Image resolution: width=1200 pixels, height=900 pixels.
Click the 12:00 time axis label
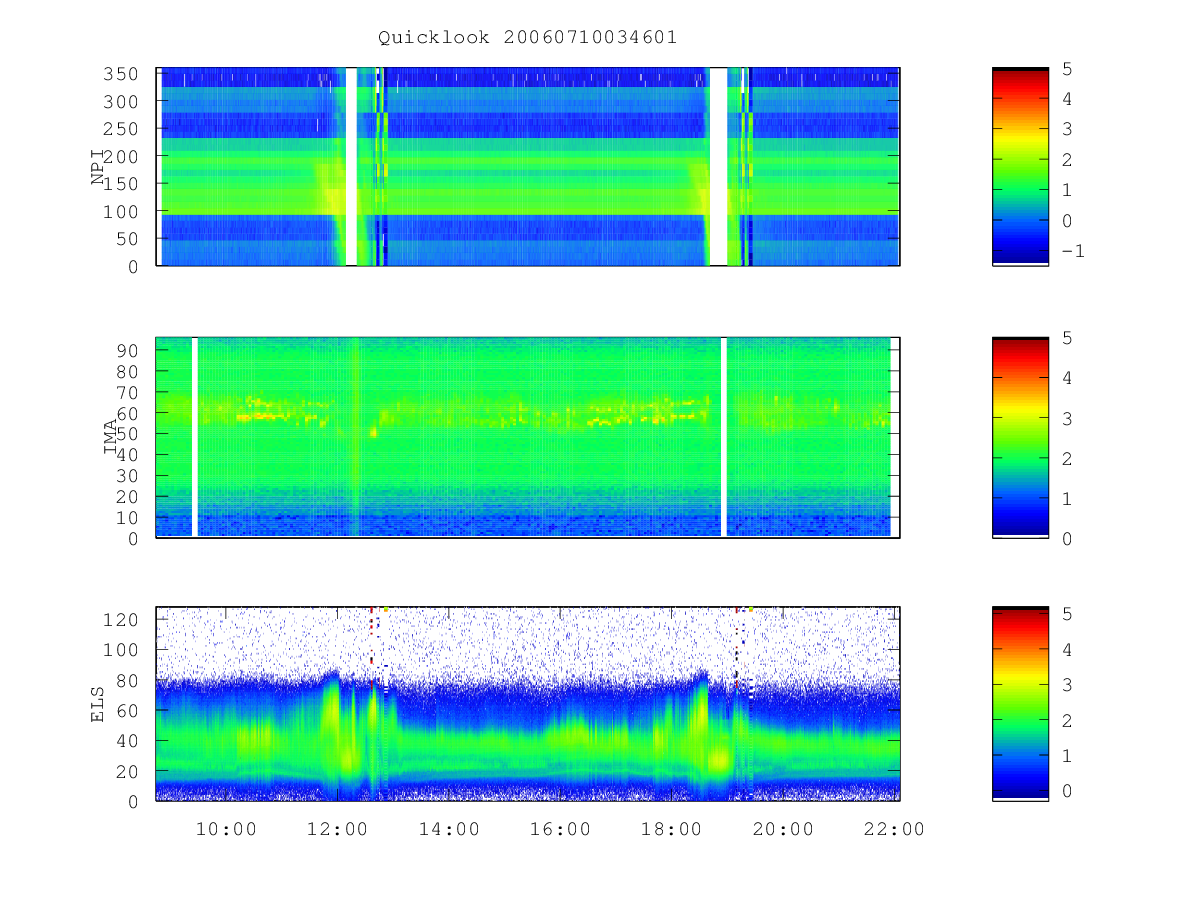tap(337, 829)
